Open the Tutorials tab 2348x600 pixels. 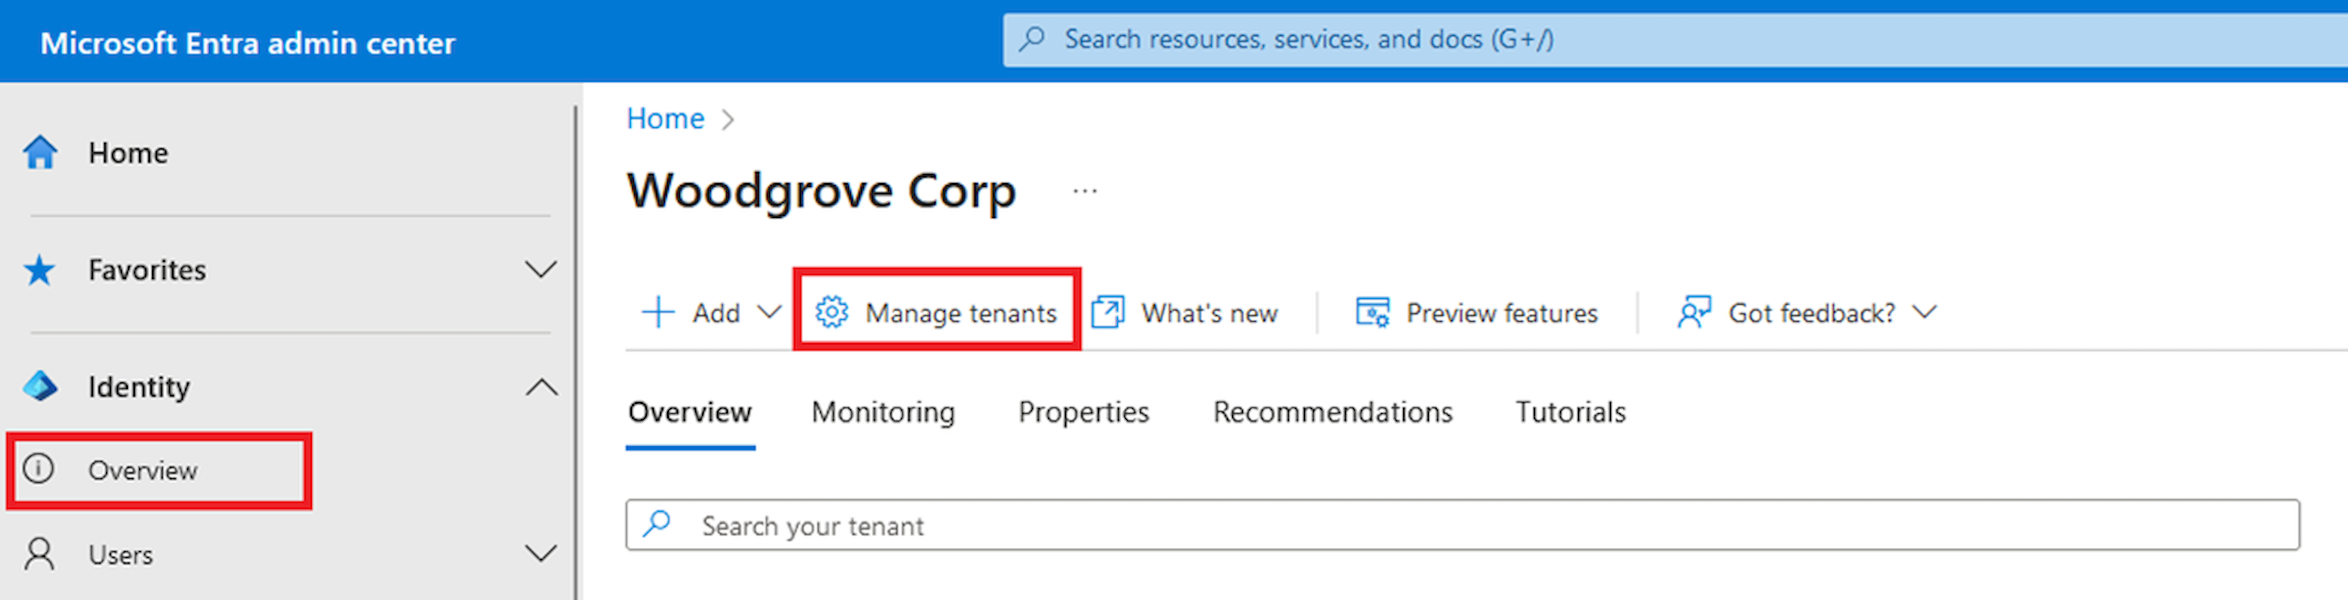click(1571, 412)
